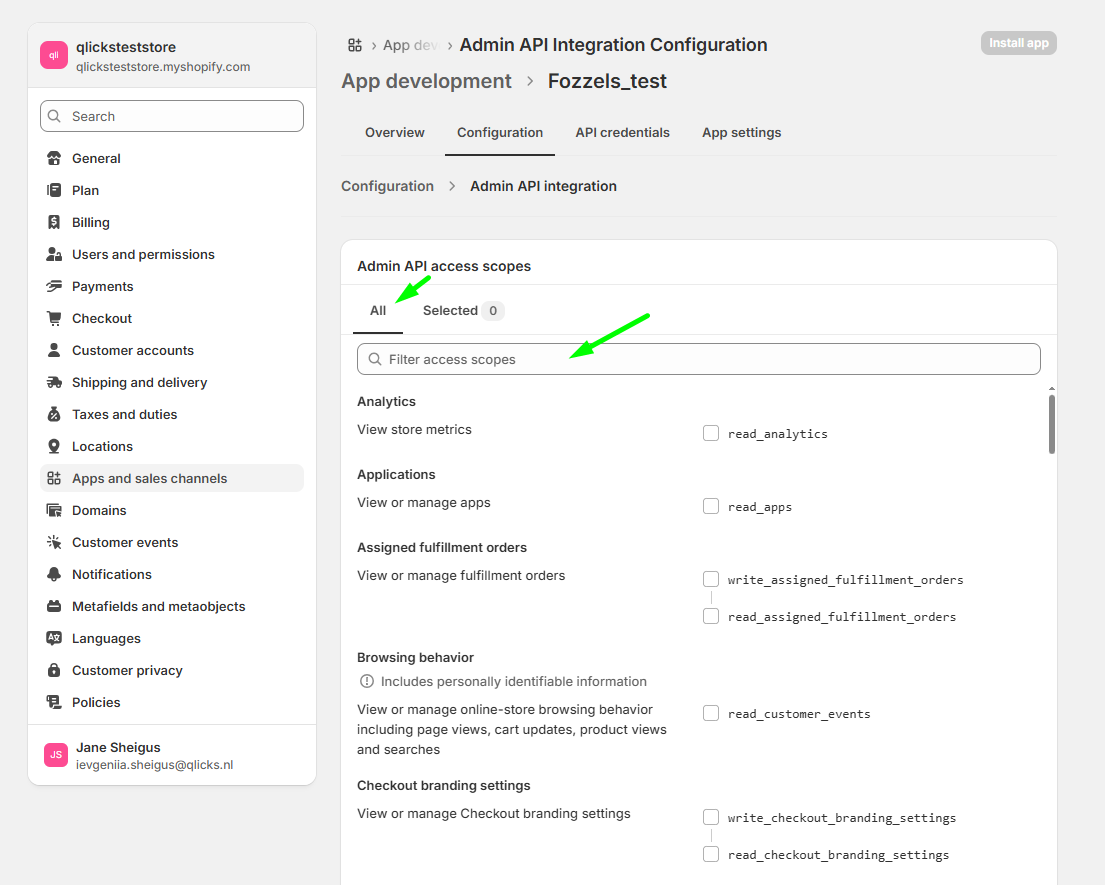Click the Apps and sales channels icon
The width and height of the screenshot is (1105, 885).
pyautogui.click(x=54, y=478)
